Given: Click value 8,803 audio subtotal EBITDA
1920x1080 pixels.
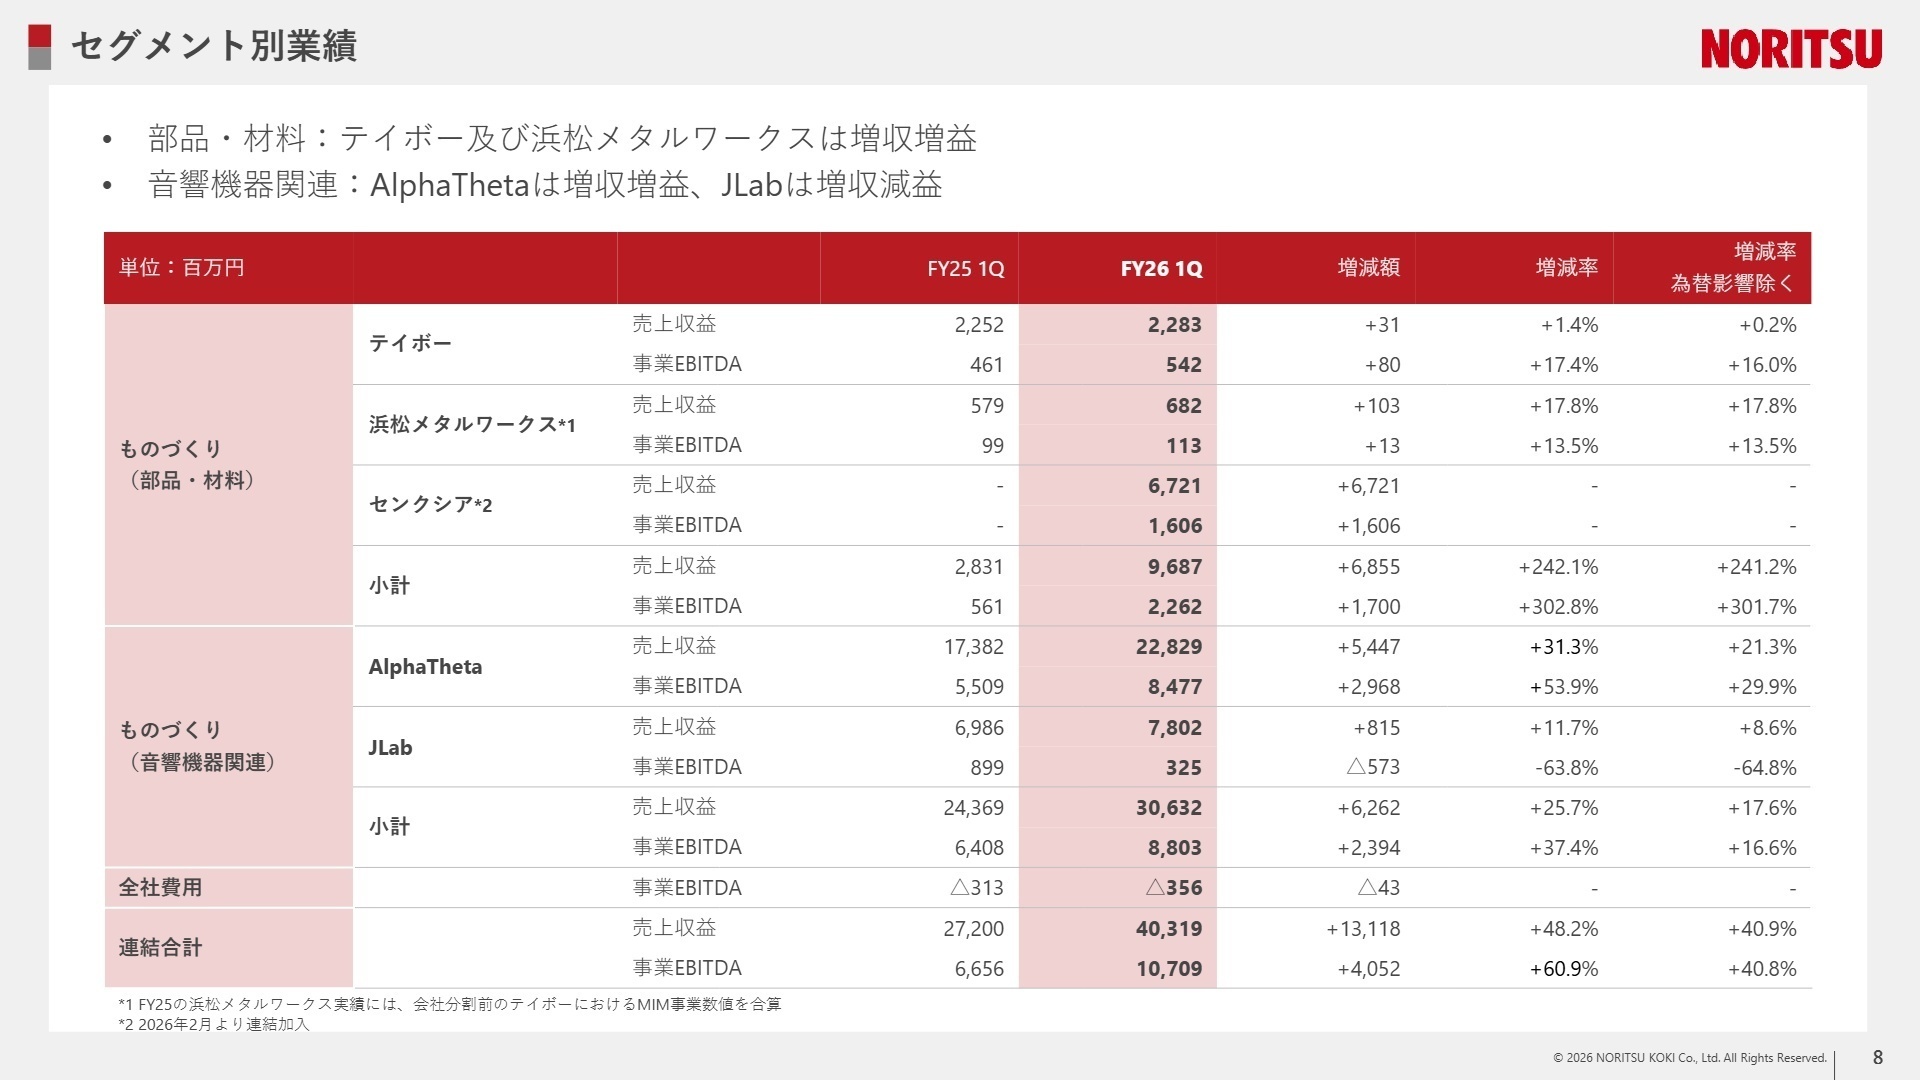Looking at the screenshot, I should click(x=1174, y=848).
